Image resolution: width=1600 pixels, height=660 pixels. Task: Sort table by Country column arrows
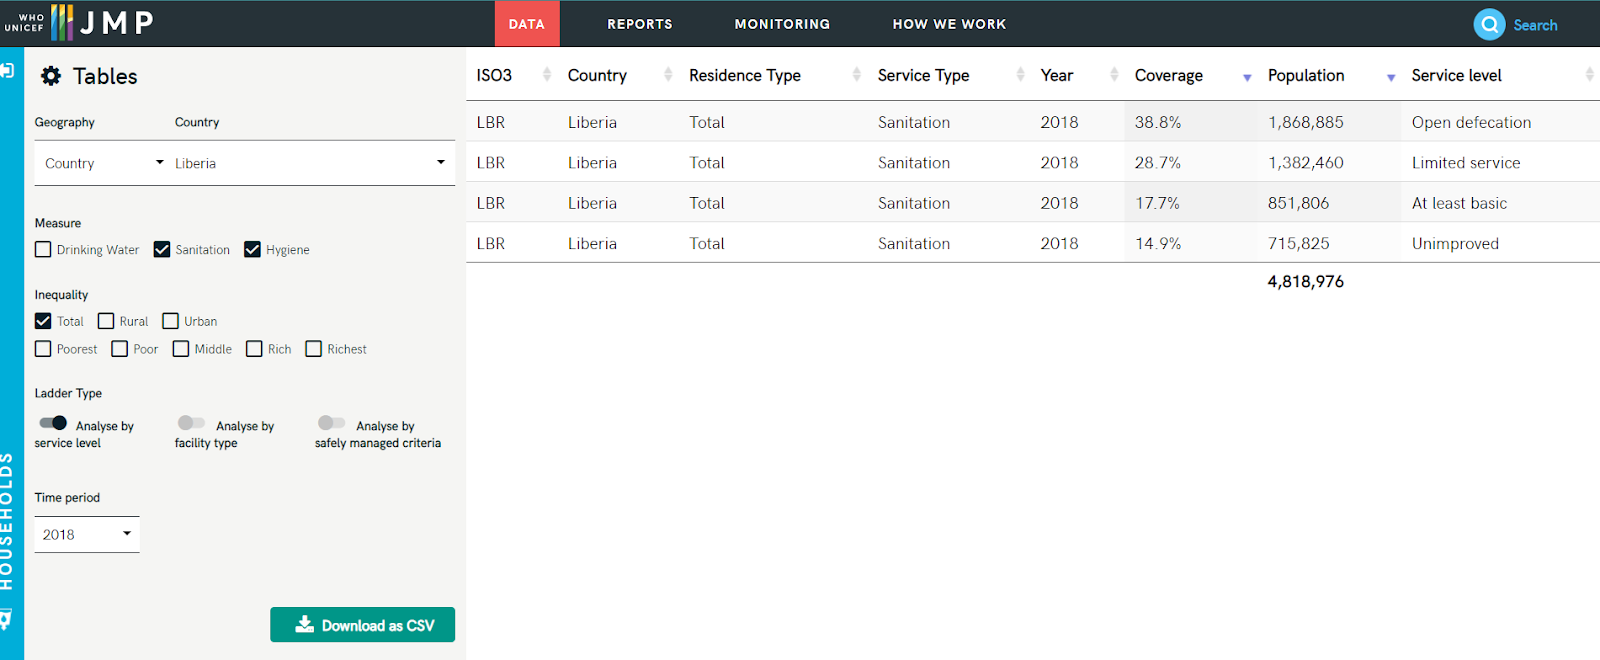[668, 75]
